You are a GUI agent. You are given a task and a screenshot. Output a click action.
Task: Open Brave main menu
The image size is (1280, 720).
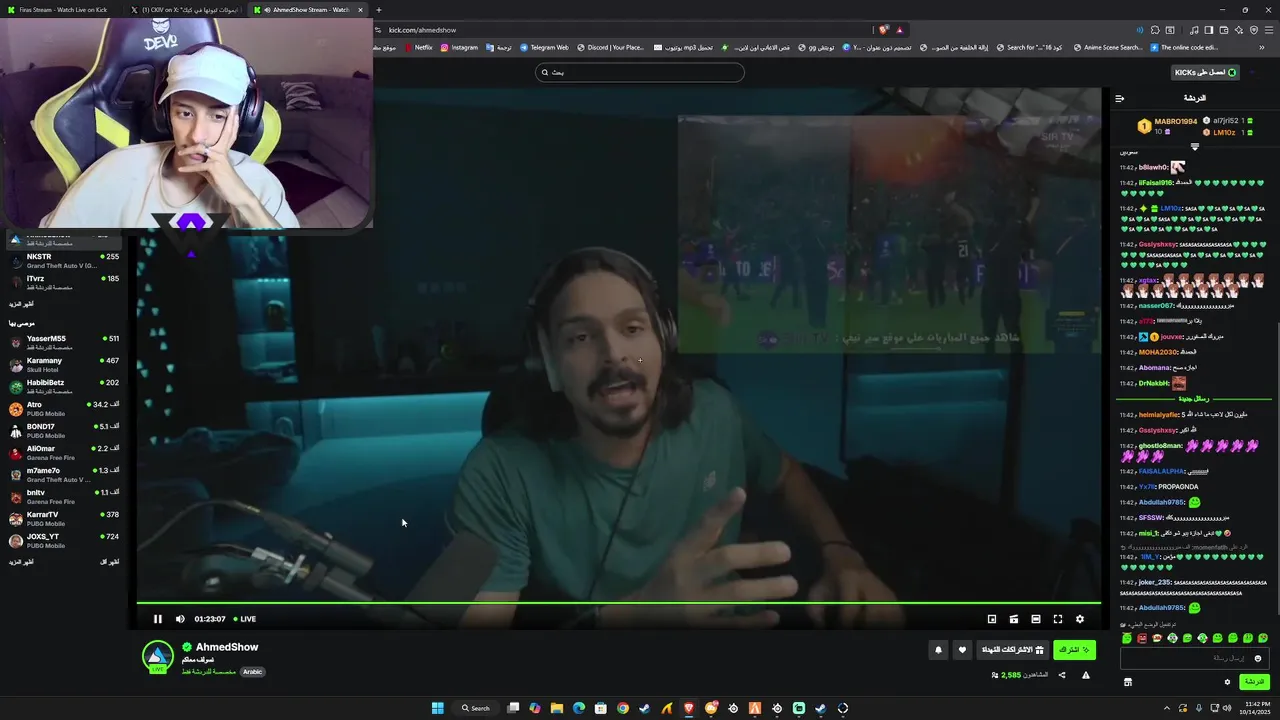1267,30
